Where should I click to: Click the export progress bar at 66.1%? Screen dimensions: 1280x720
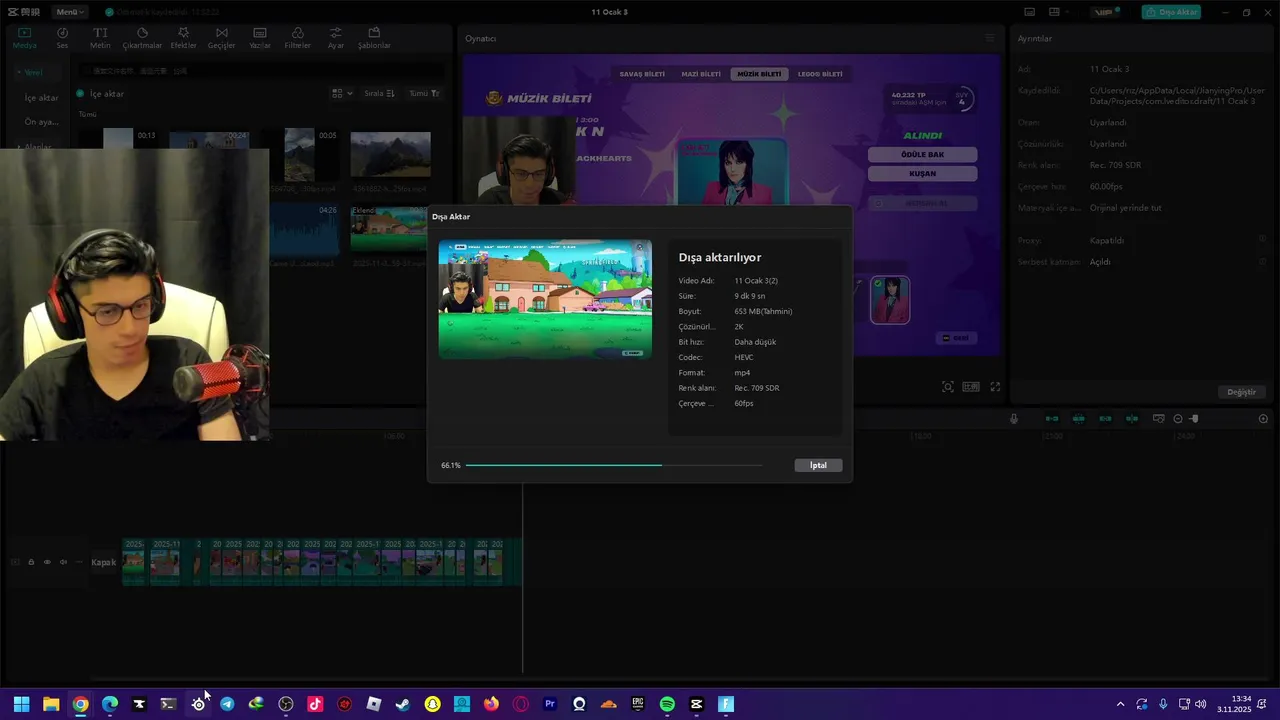(613, 465)
